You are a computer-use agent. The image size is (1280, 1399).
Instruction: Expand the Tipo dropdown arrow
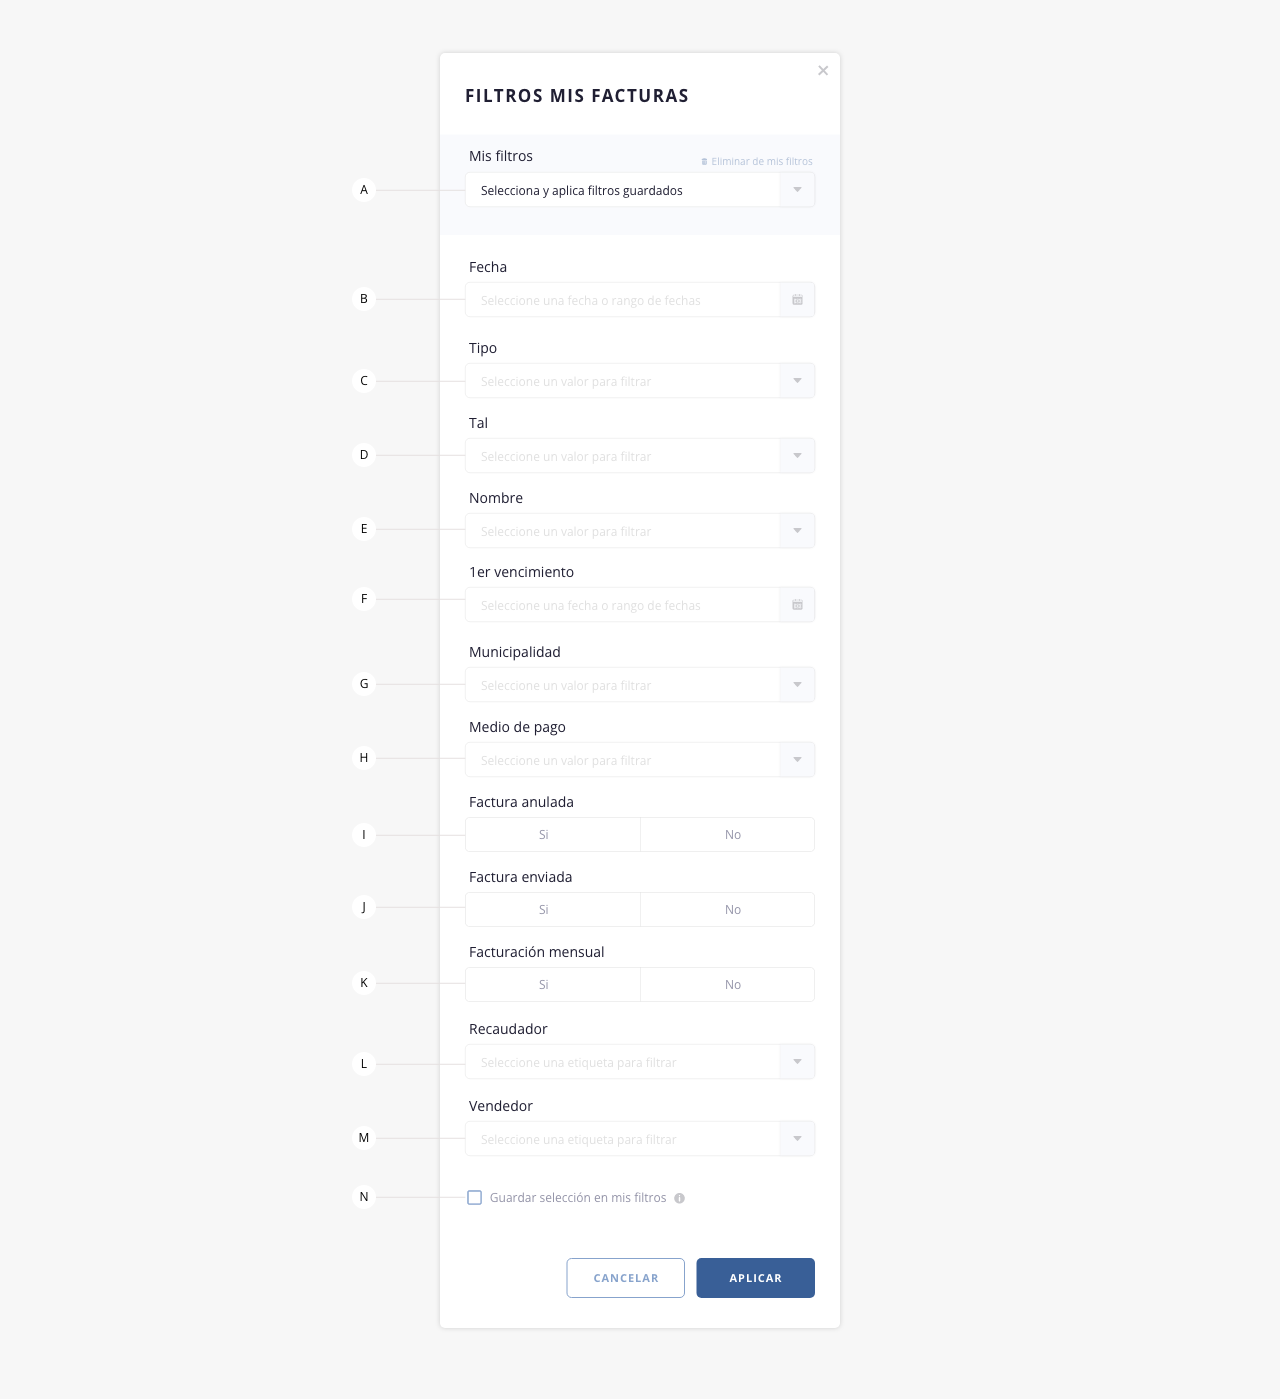pyautogui.click(x=797, y=381)
